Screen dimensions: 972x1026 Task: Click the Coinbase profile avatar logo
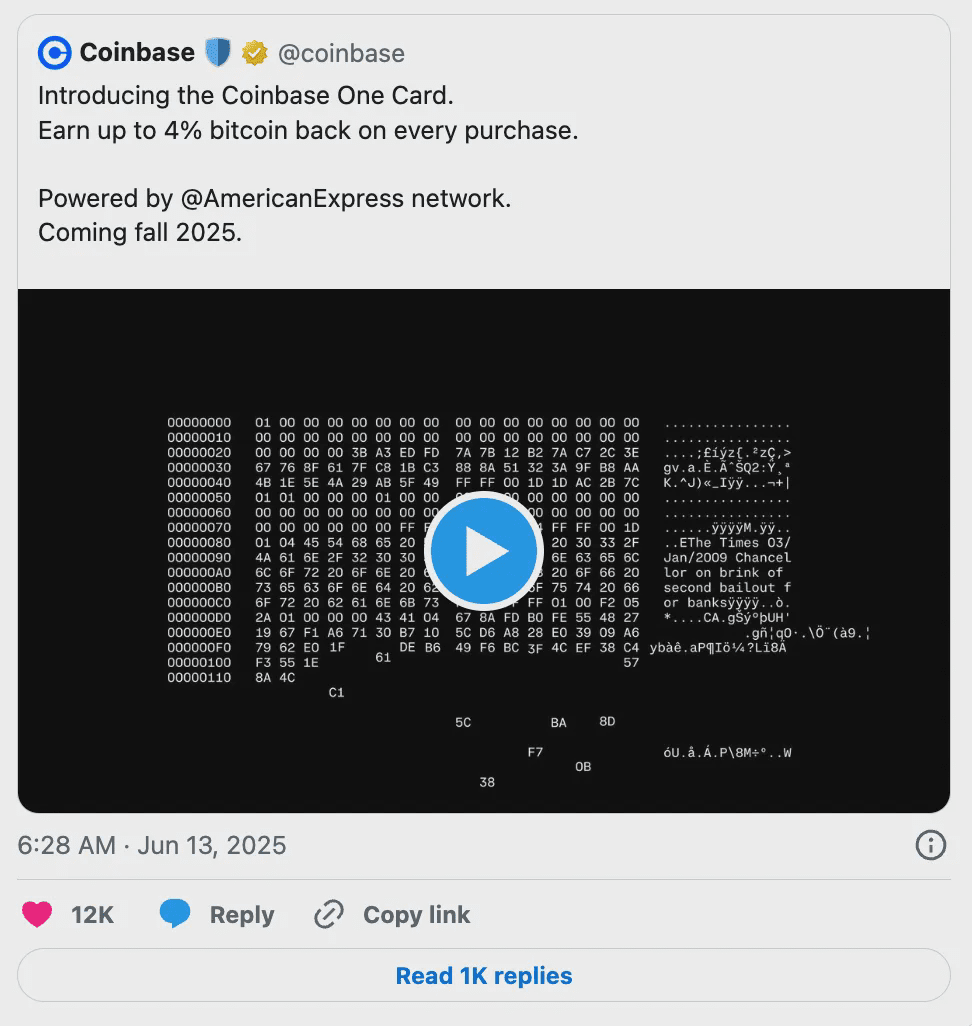click(54, 53)
